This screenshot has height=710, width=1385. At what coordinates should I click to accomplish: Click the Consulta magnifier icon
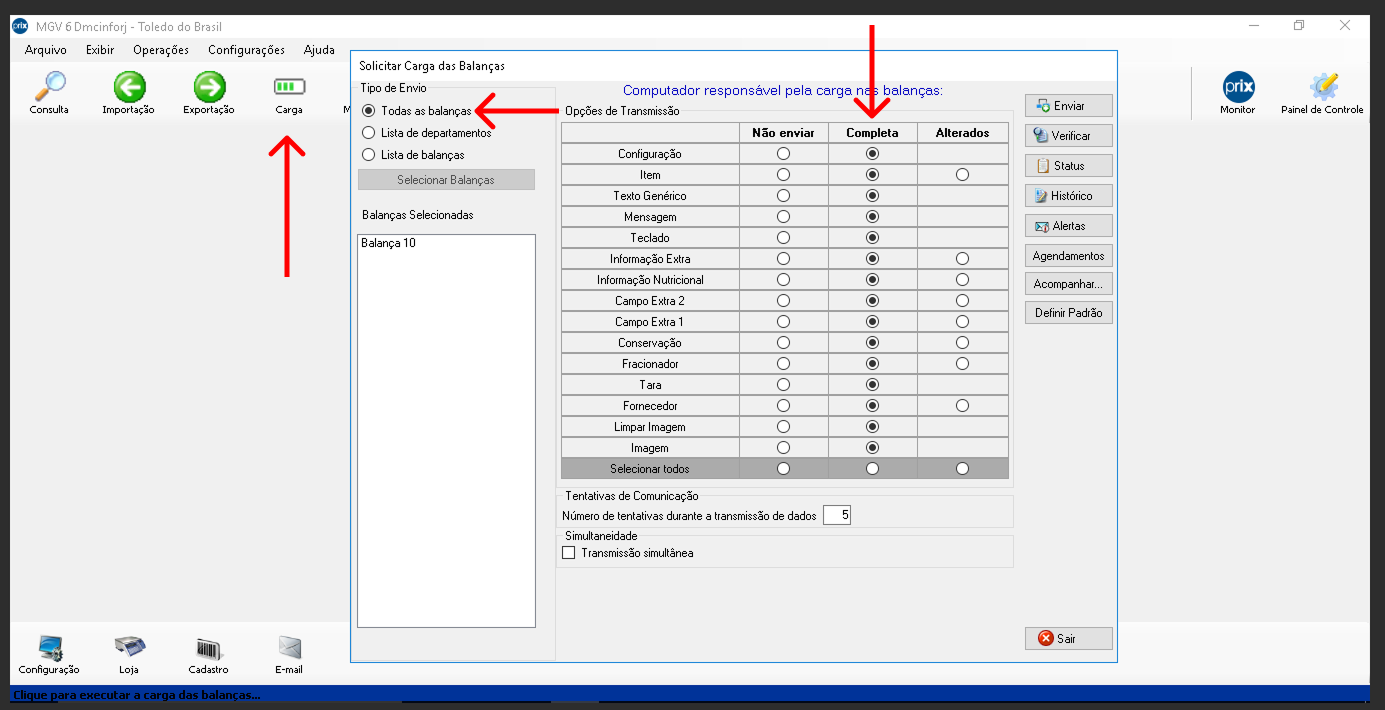49,87
